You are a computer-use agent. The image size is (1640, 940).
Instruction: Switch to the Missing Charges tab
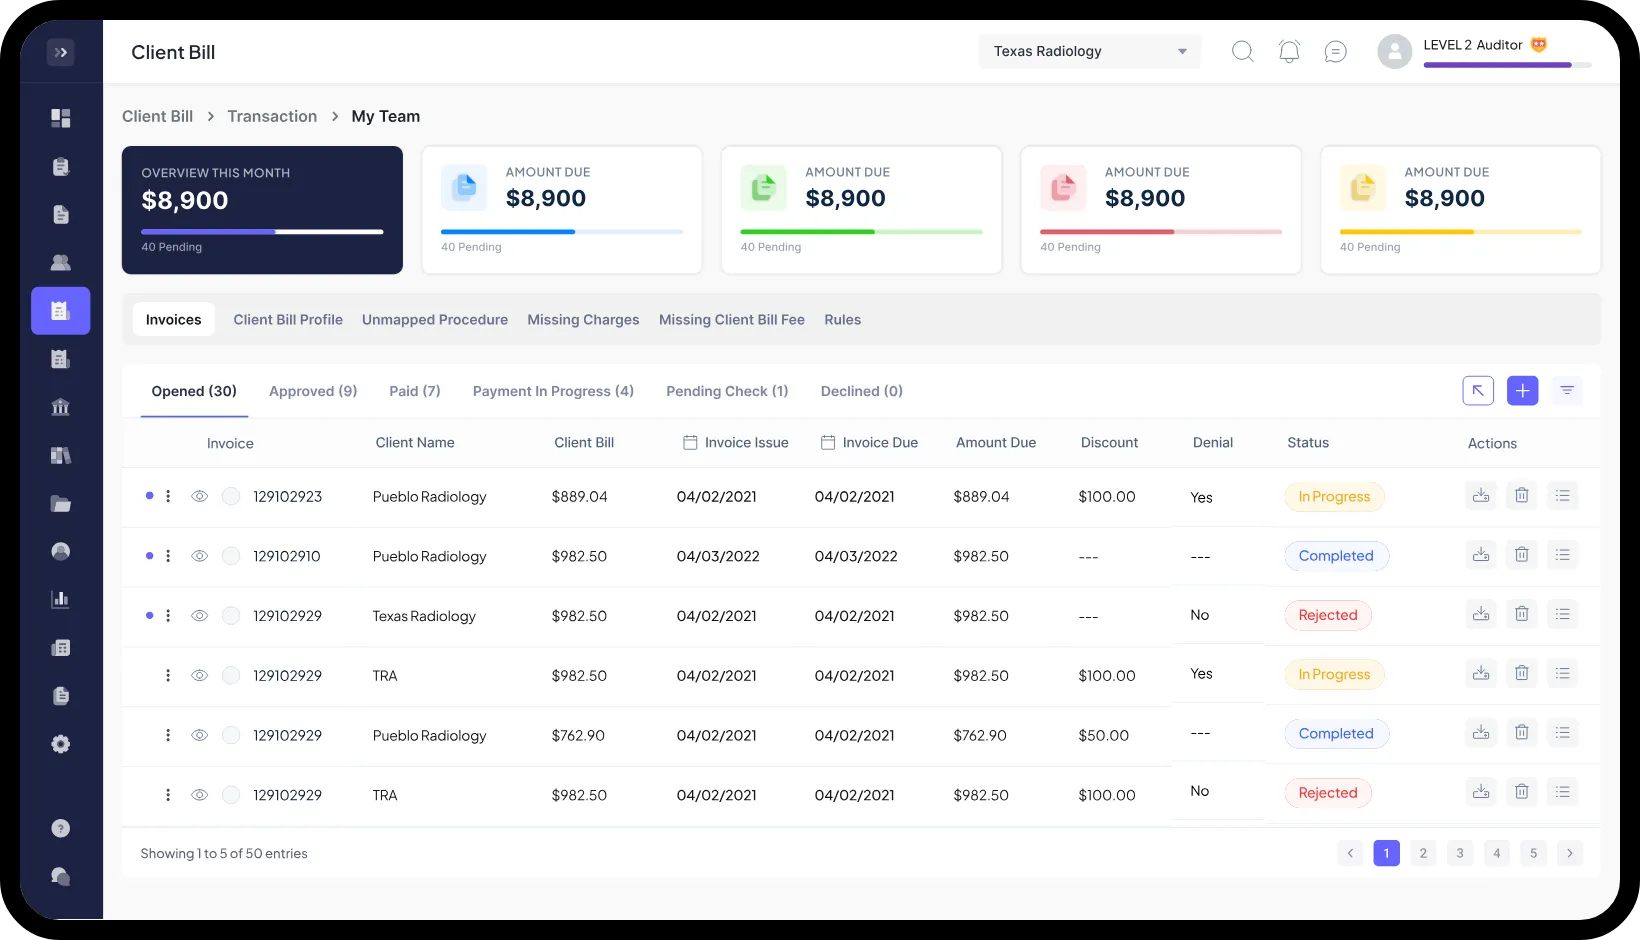coord(583,320)
